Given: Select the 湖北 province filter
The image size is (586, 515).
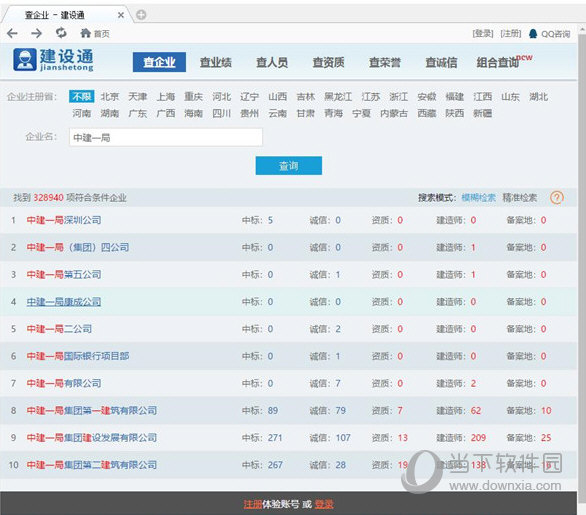Looking at the screenshot, I should point(539,97).
